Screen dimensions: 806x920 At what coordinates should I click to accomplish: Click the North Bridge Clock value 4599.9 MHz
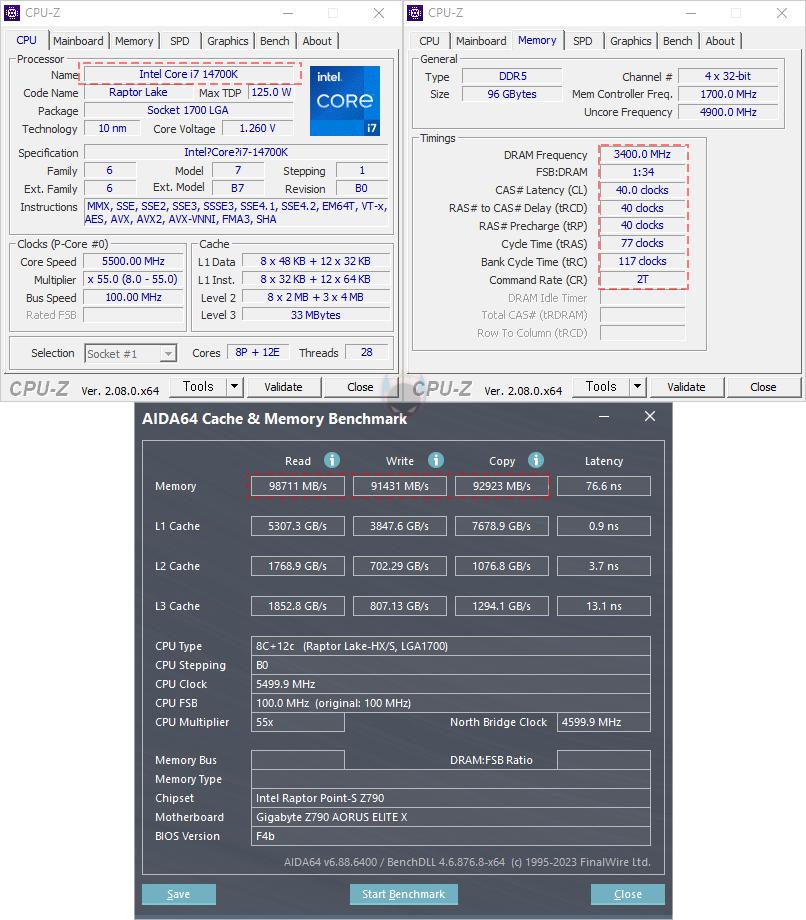pyautogui.click(x=604, y=722)
